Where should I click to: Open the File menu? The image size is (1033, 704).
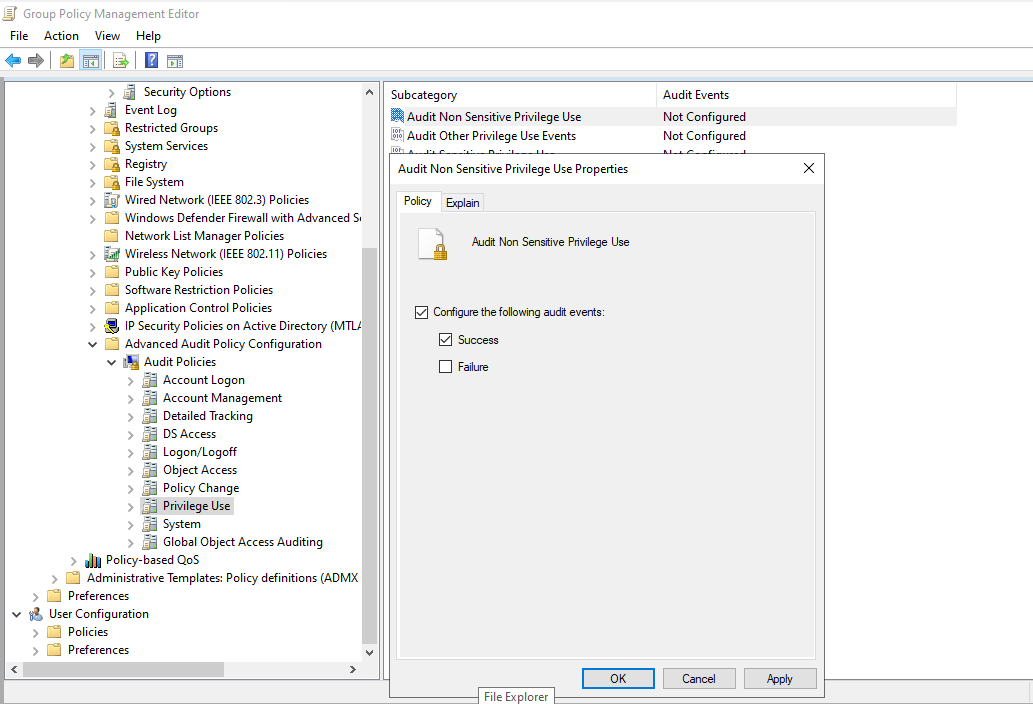19,36
